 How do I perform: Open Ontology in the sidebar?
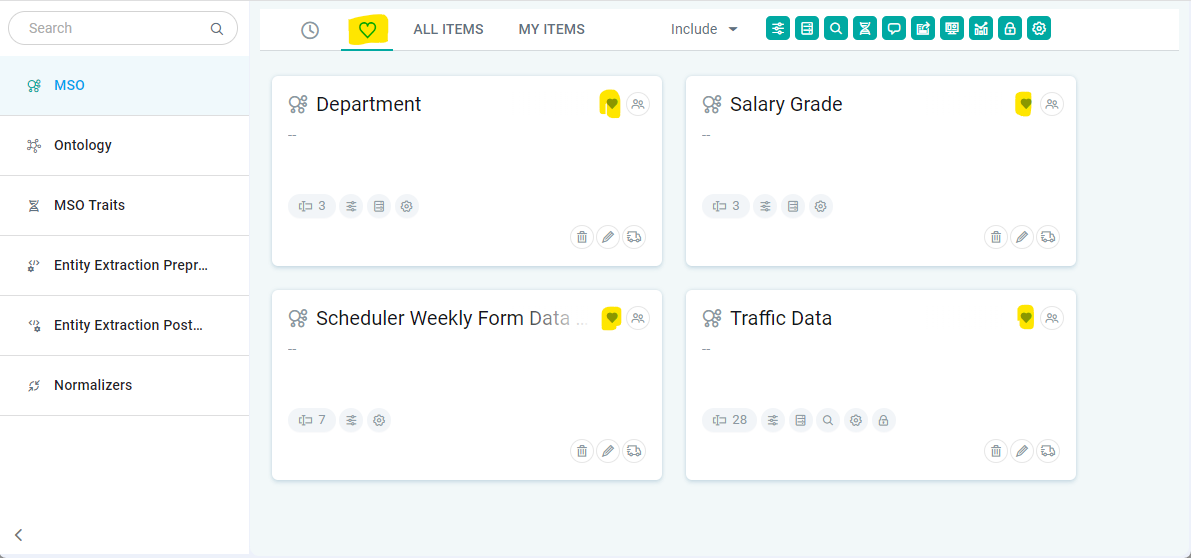pyautogui.click(x=83, y=145)
